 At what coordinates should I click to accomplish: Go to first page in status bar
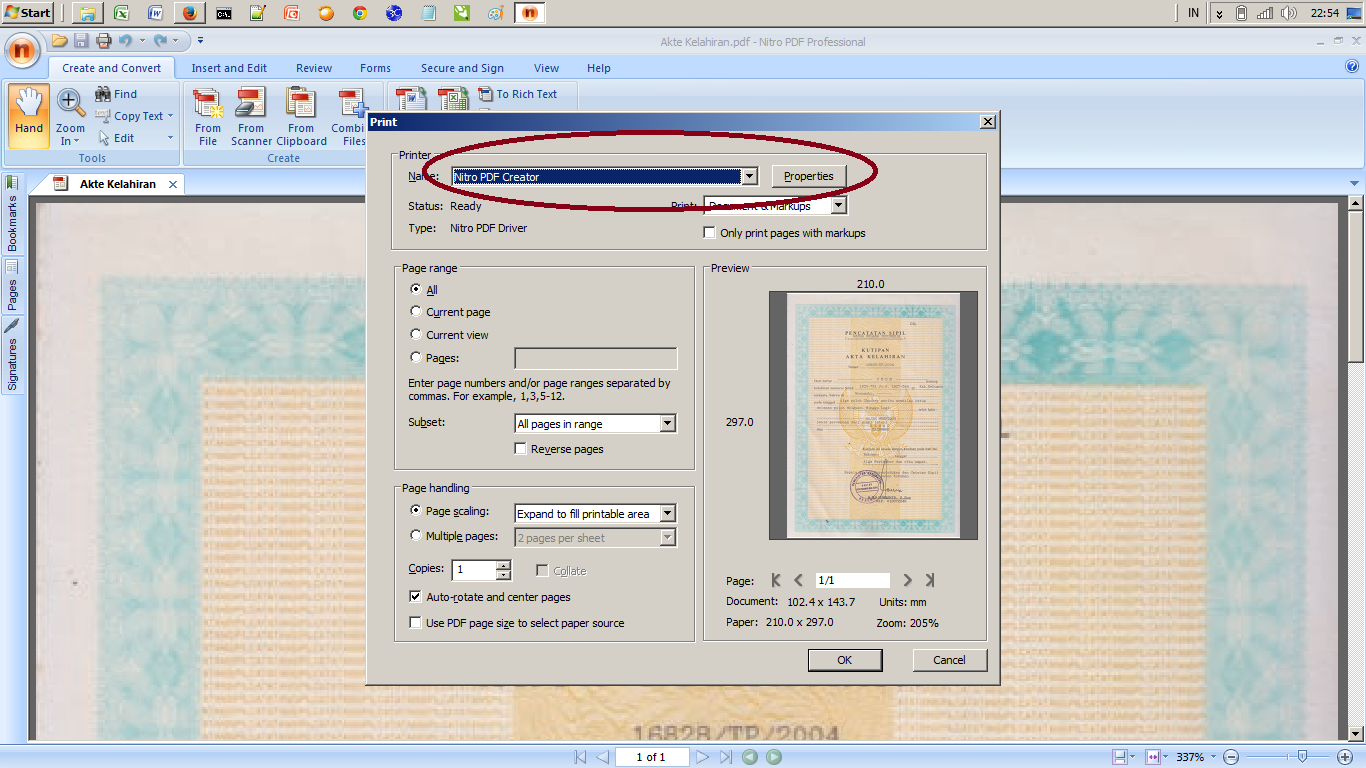pos(579,757)
